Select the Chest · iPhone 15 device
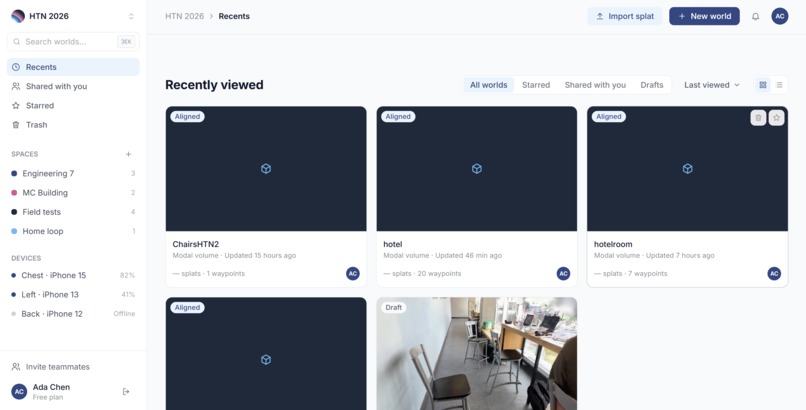This screenshot has width=806, height=410. pyautogui.click(x=73, y=275)
